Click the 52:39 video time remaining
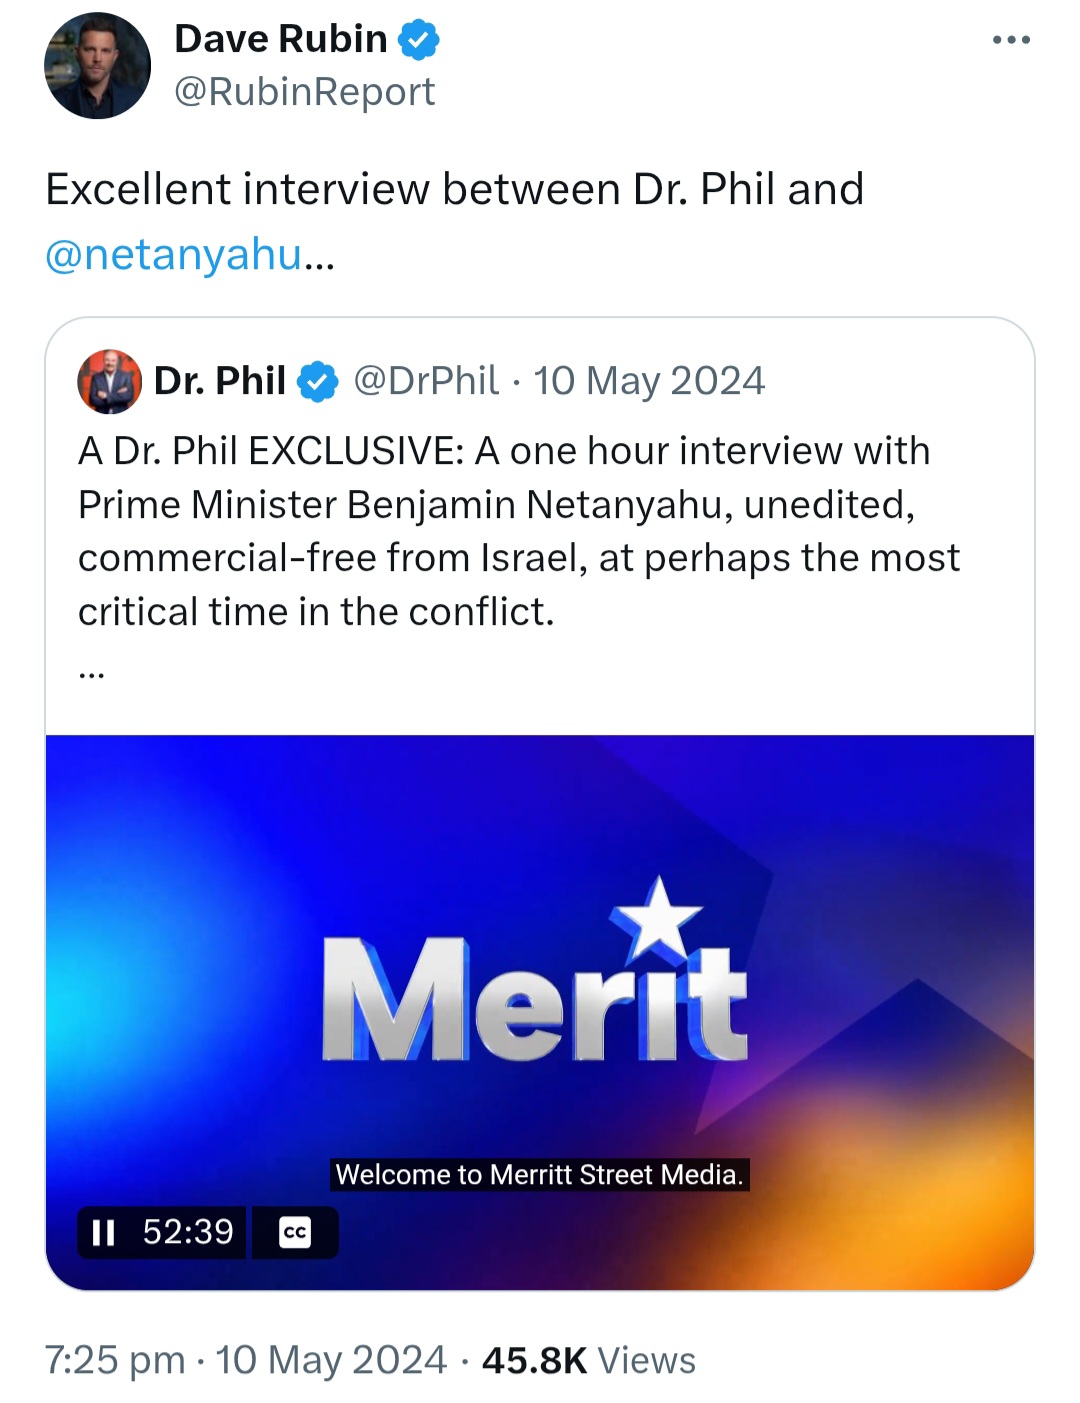Image resolution: width=1080 pixels, height=1403 pixels. (188, 1232)
